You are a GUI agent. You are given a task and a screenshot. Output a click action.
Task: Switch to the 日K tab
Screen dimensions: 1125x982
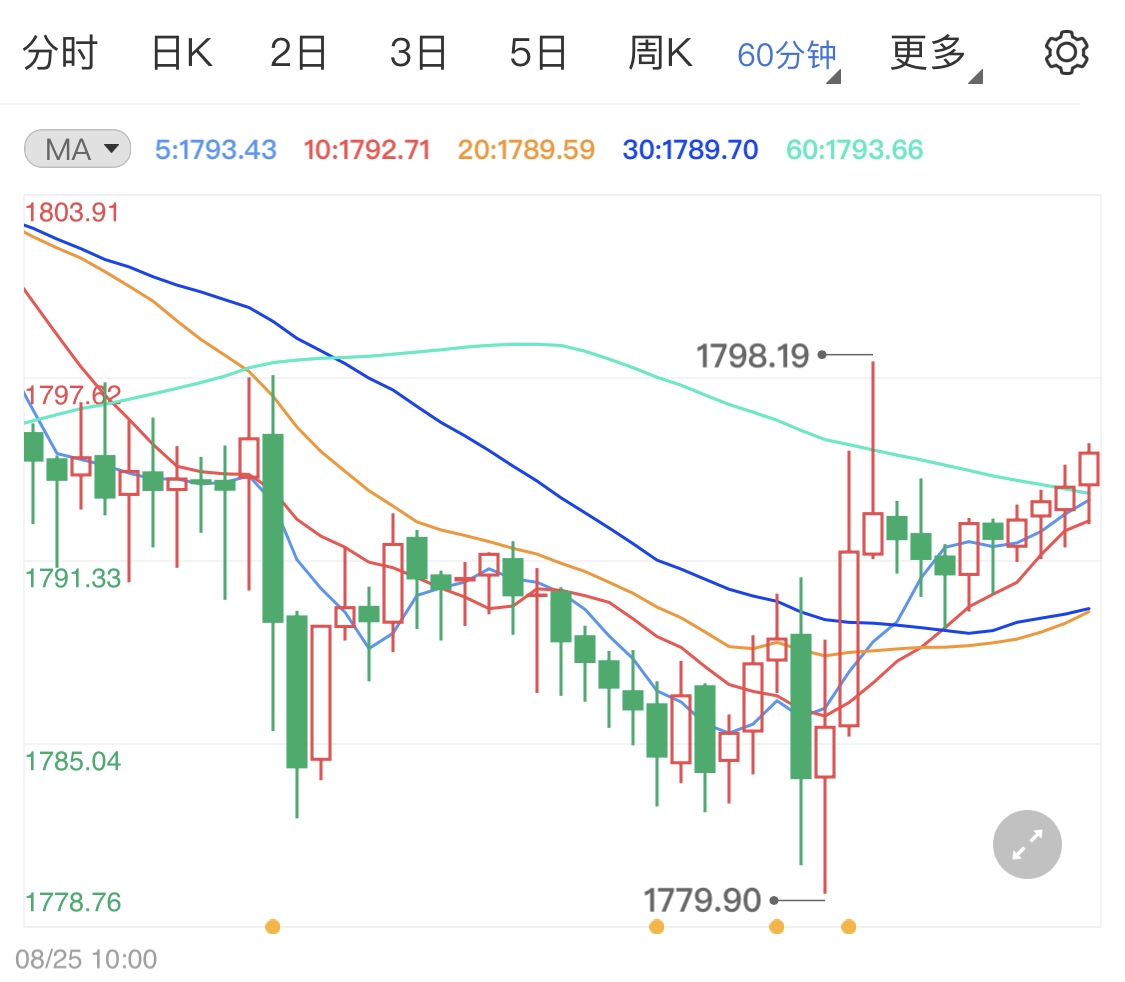tap(182, 53)
